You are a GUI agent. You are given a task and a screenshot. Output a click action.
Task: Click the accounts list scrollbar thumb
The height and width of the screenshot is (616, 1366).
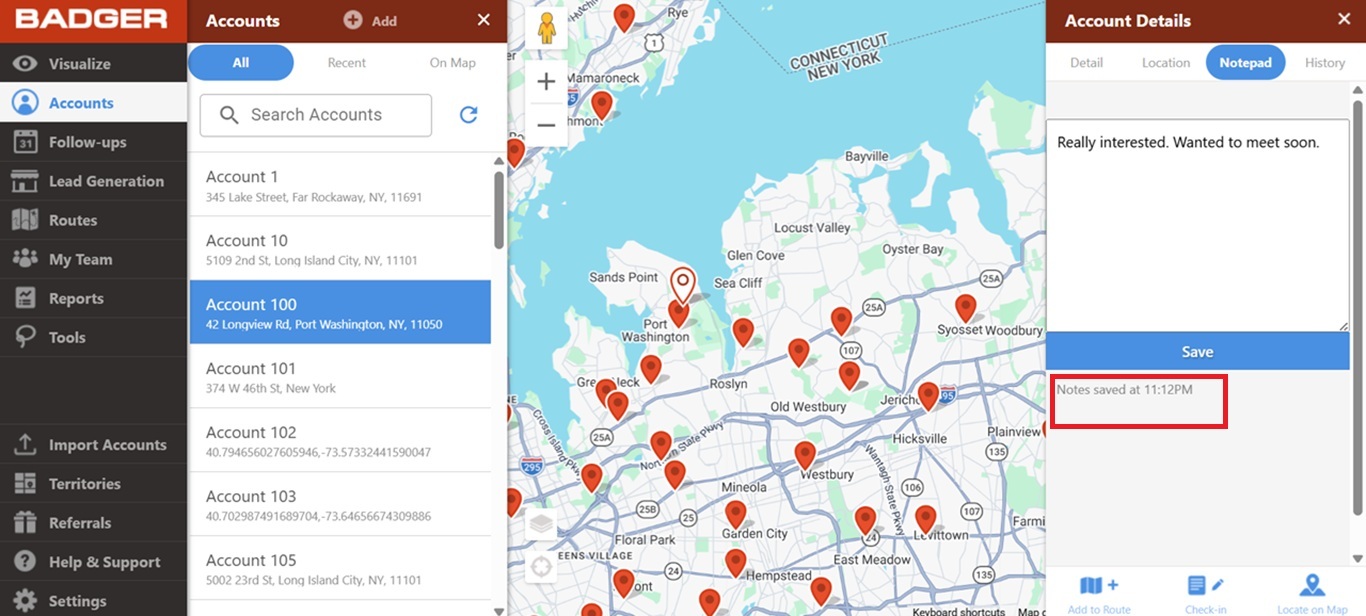499,209
